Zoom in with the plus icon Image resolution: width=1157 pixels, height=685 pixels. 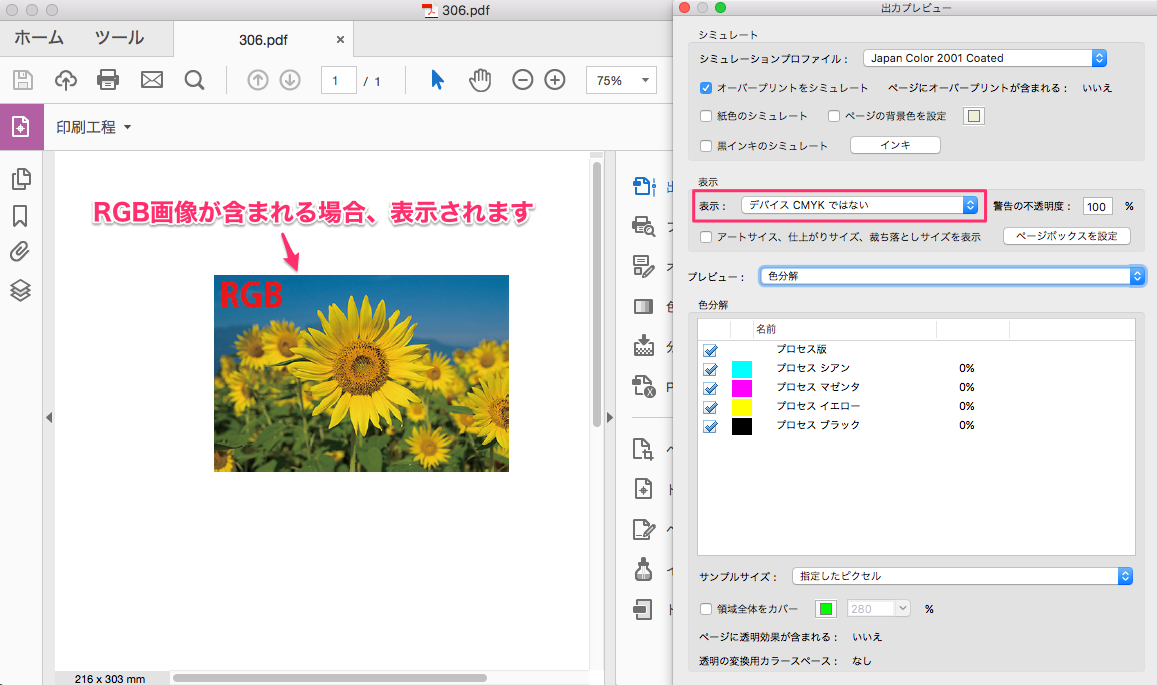[555, 80]
